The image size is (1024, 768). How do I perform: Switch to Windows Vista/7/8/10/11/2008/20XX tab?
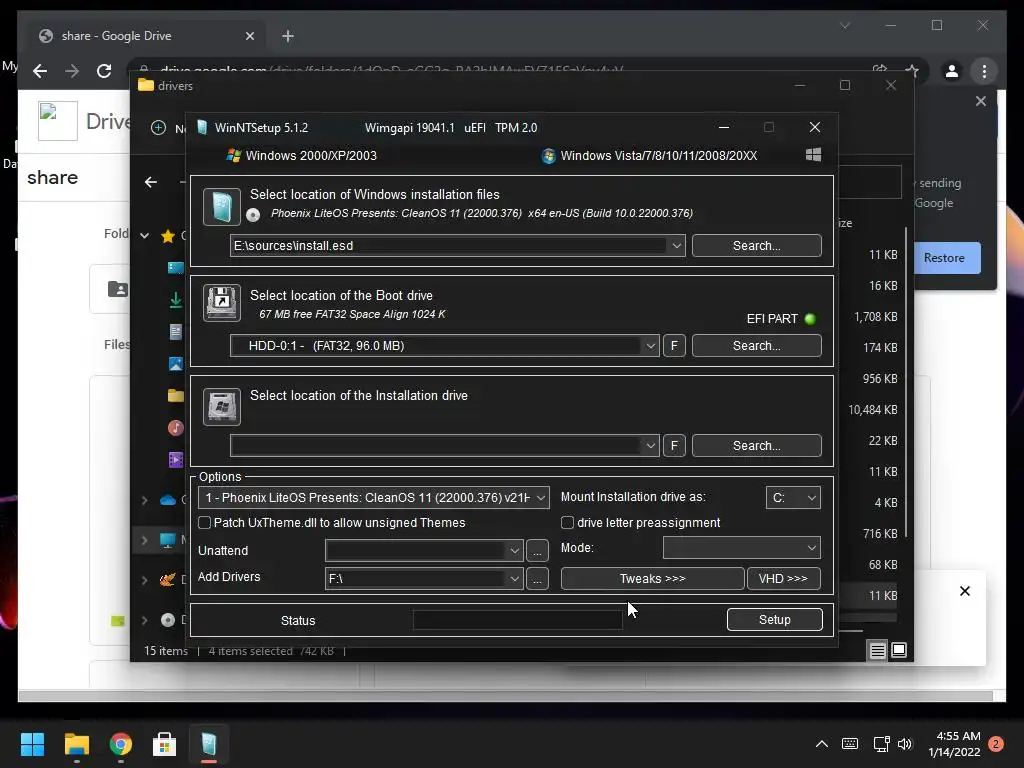pyautogui.click(x=650, y=155)
